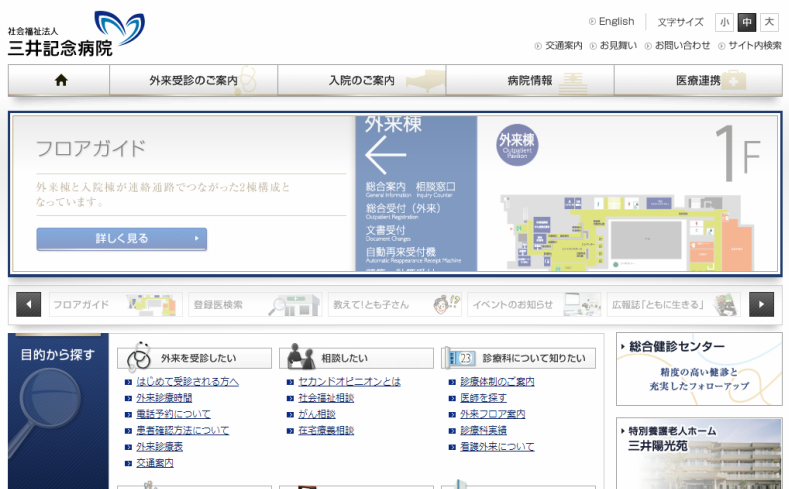
Task: Open the 入院のご案内 menu
Action: [362, 80]
